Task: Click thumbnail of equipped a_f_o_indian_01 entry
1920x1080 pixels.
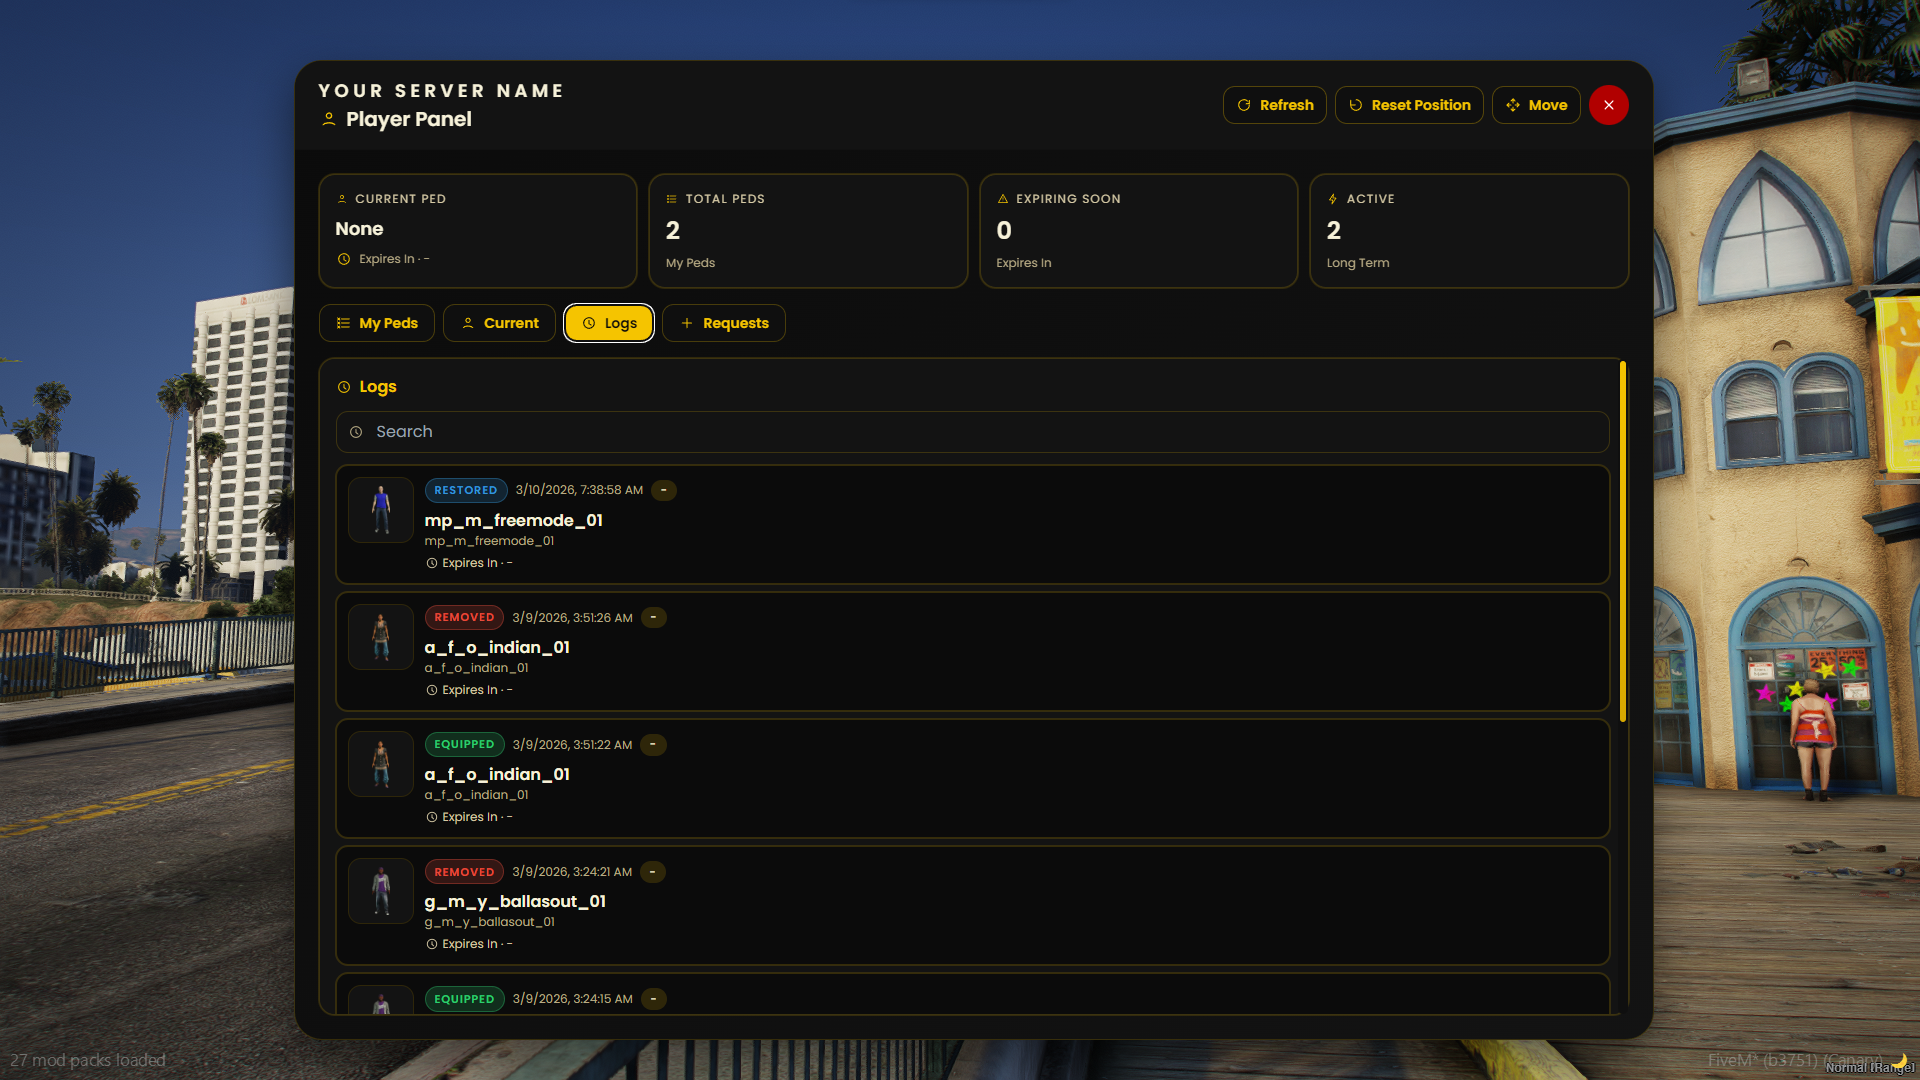Action: (381, 764)
